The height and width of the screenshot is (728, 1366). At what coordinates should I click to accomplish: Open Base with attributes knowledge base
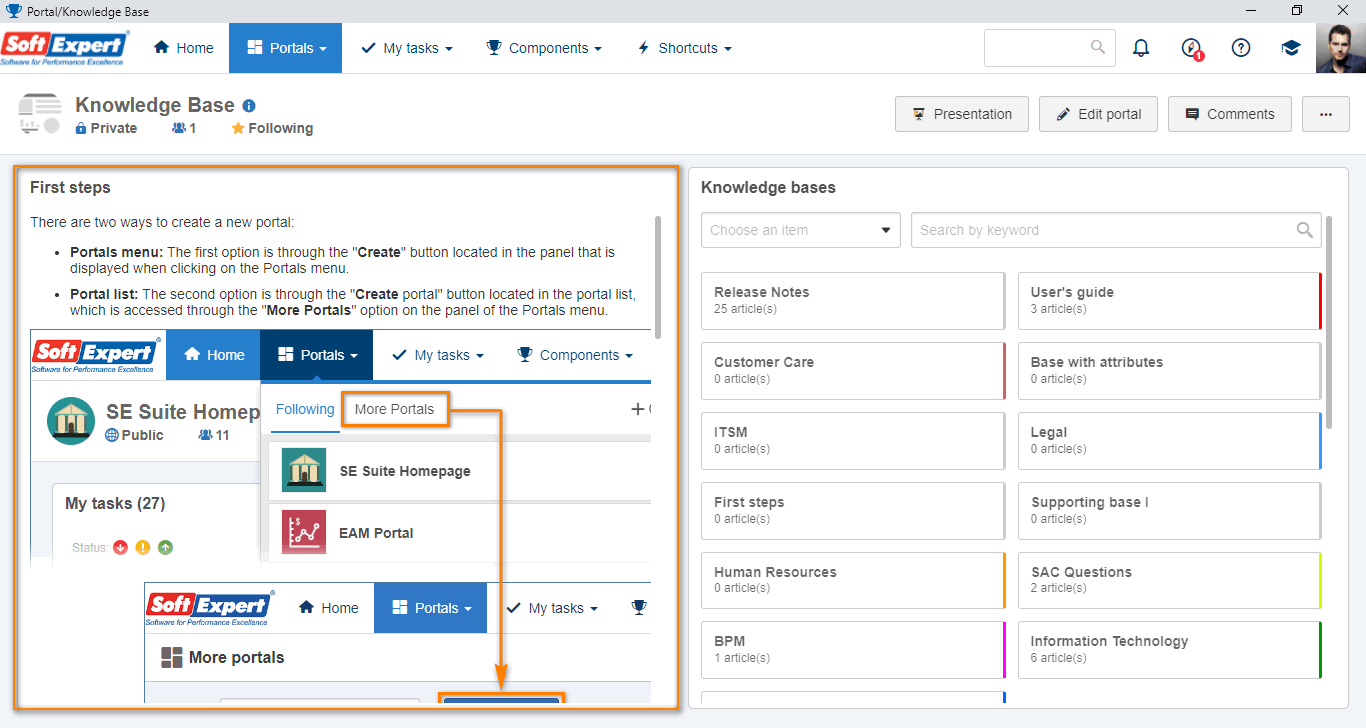tap(1170, 371)
